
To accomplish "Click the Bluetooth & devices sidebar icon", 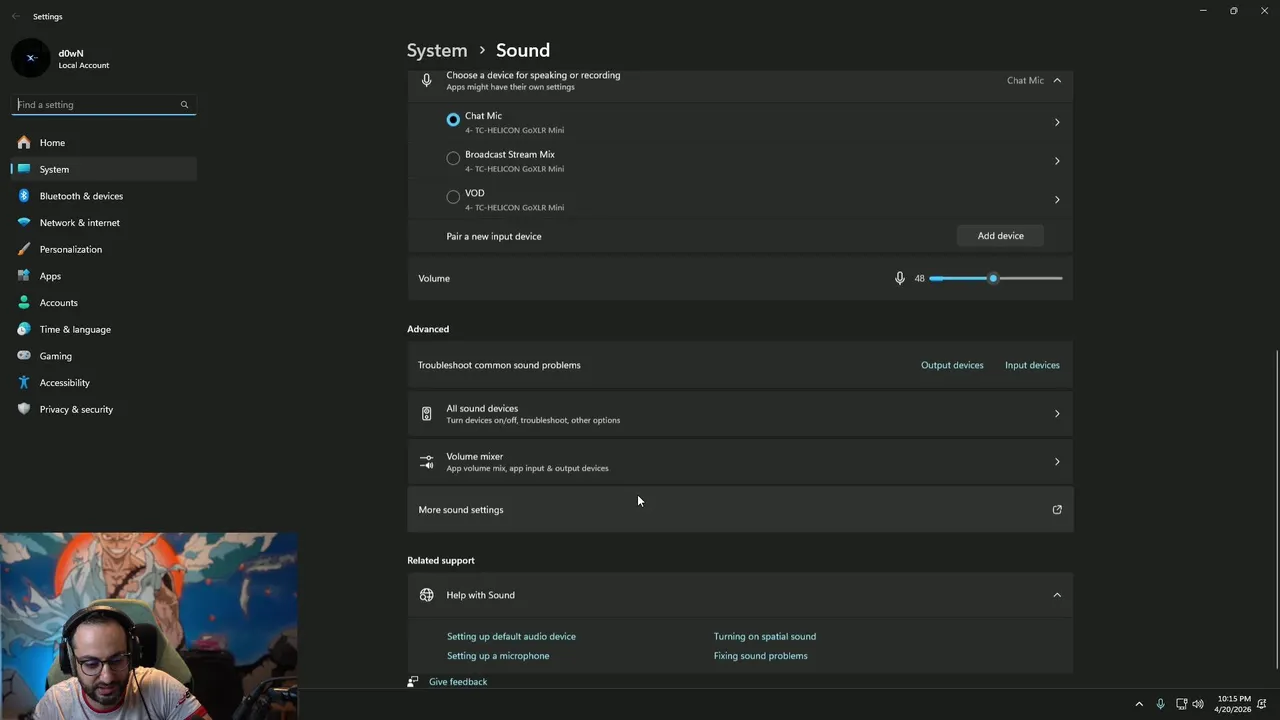I will 24,196.
